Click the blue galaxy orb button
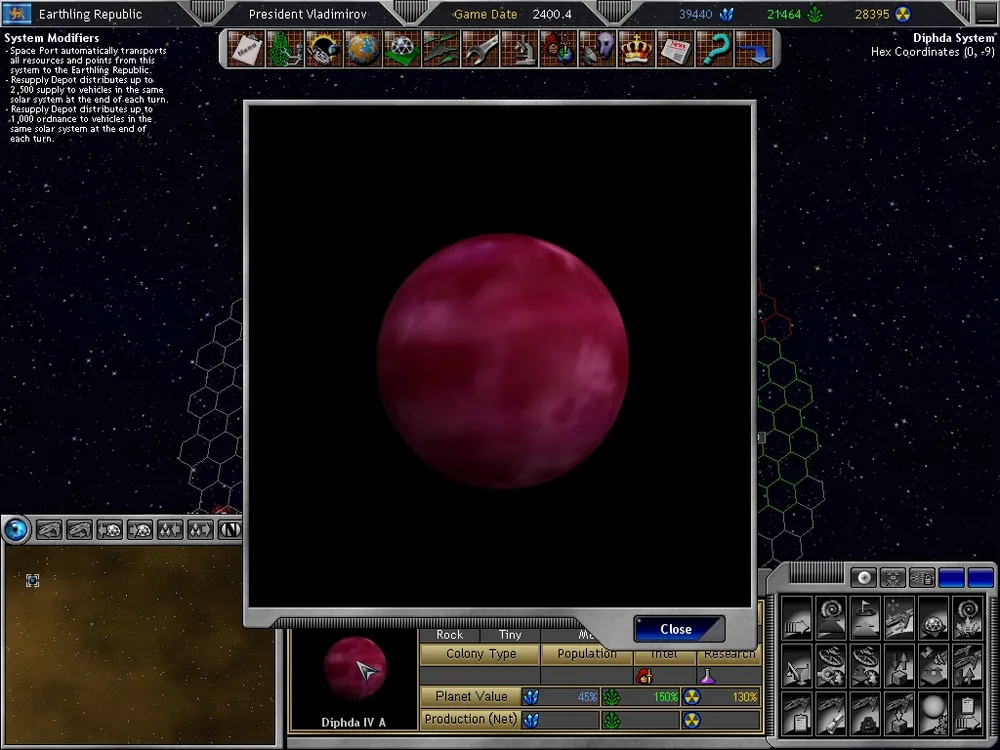The height and width of the screenshot is (750, 1000). pyautogui.click(x=16, y=530)
